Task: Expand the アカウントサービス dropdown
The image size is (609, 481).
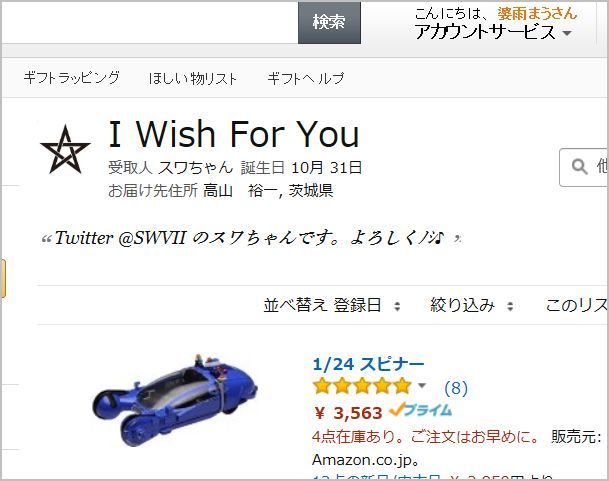Action: (x=493, y=32)
